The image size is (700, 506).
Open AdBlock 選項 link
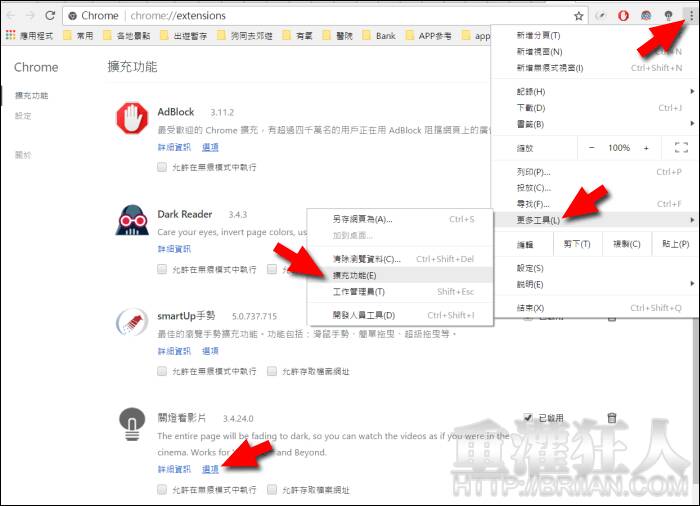coord(210,147)
